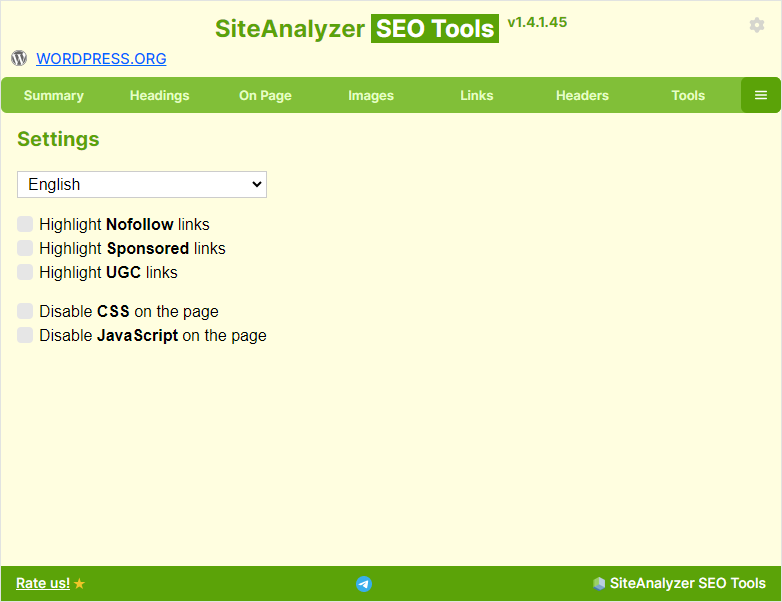This screenshot has height=602, width=782.
Task: Click the WordPress favicon beside the site name
Action: pos(19,58)
